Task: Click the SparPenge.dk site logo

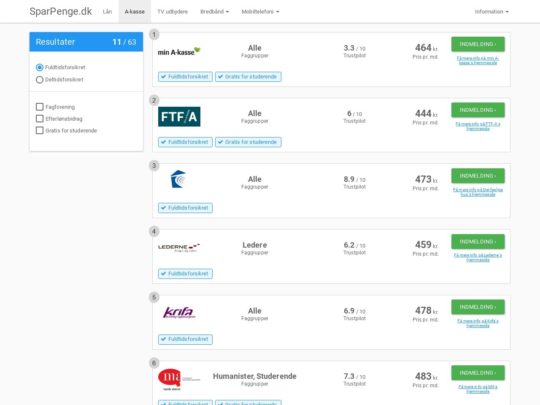Action: coord(61,11)
